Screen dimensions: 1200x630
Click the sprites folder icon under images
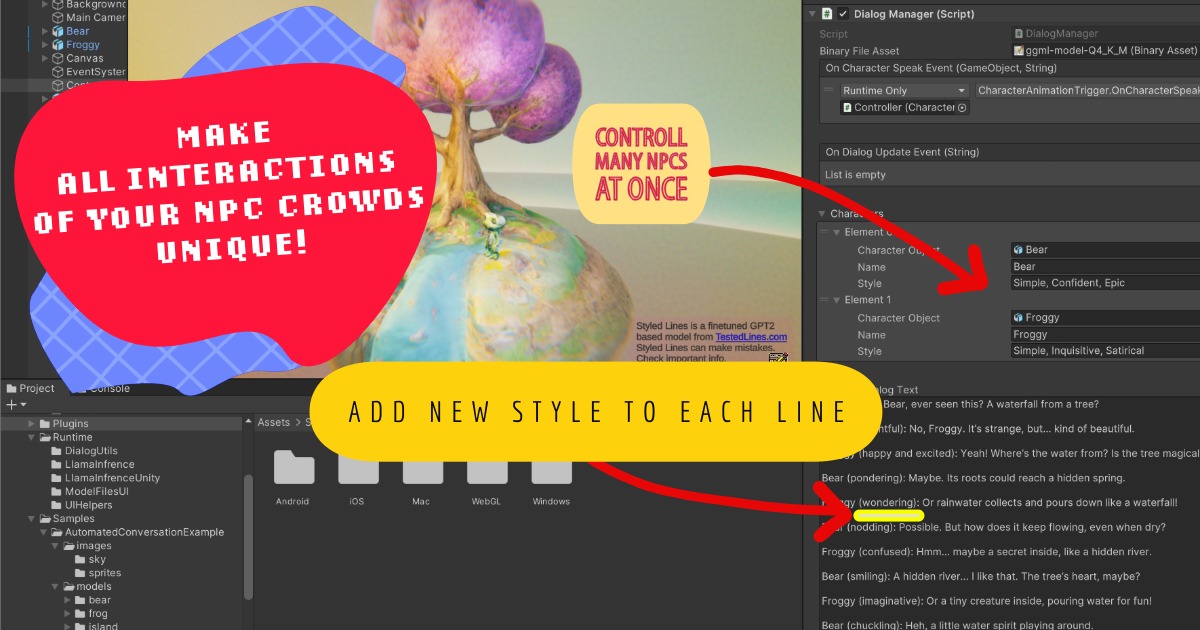(81, 573)
